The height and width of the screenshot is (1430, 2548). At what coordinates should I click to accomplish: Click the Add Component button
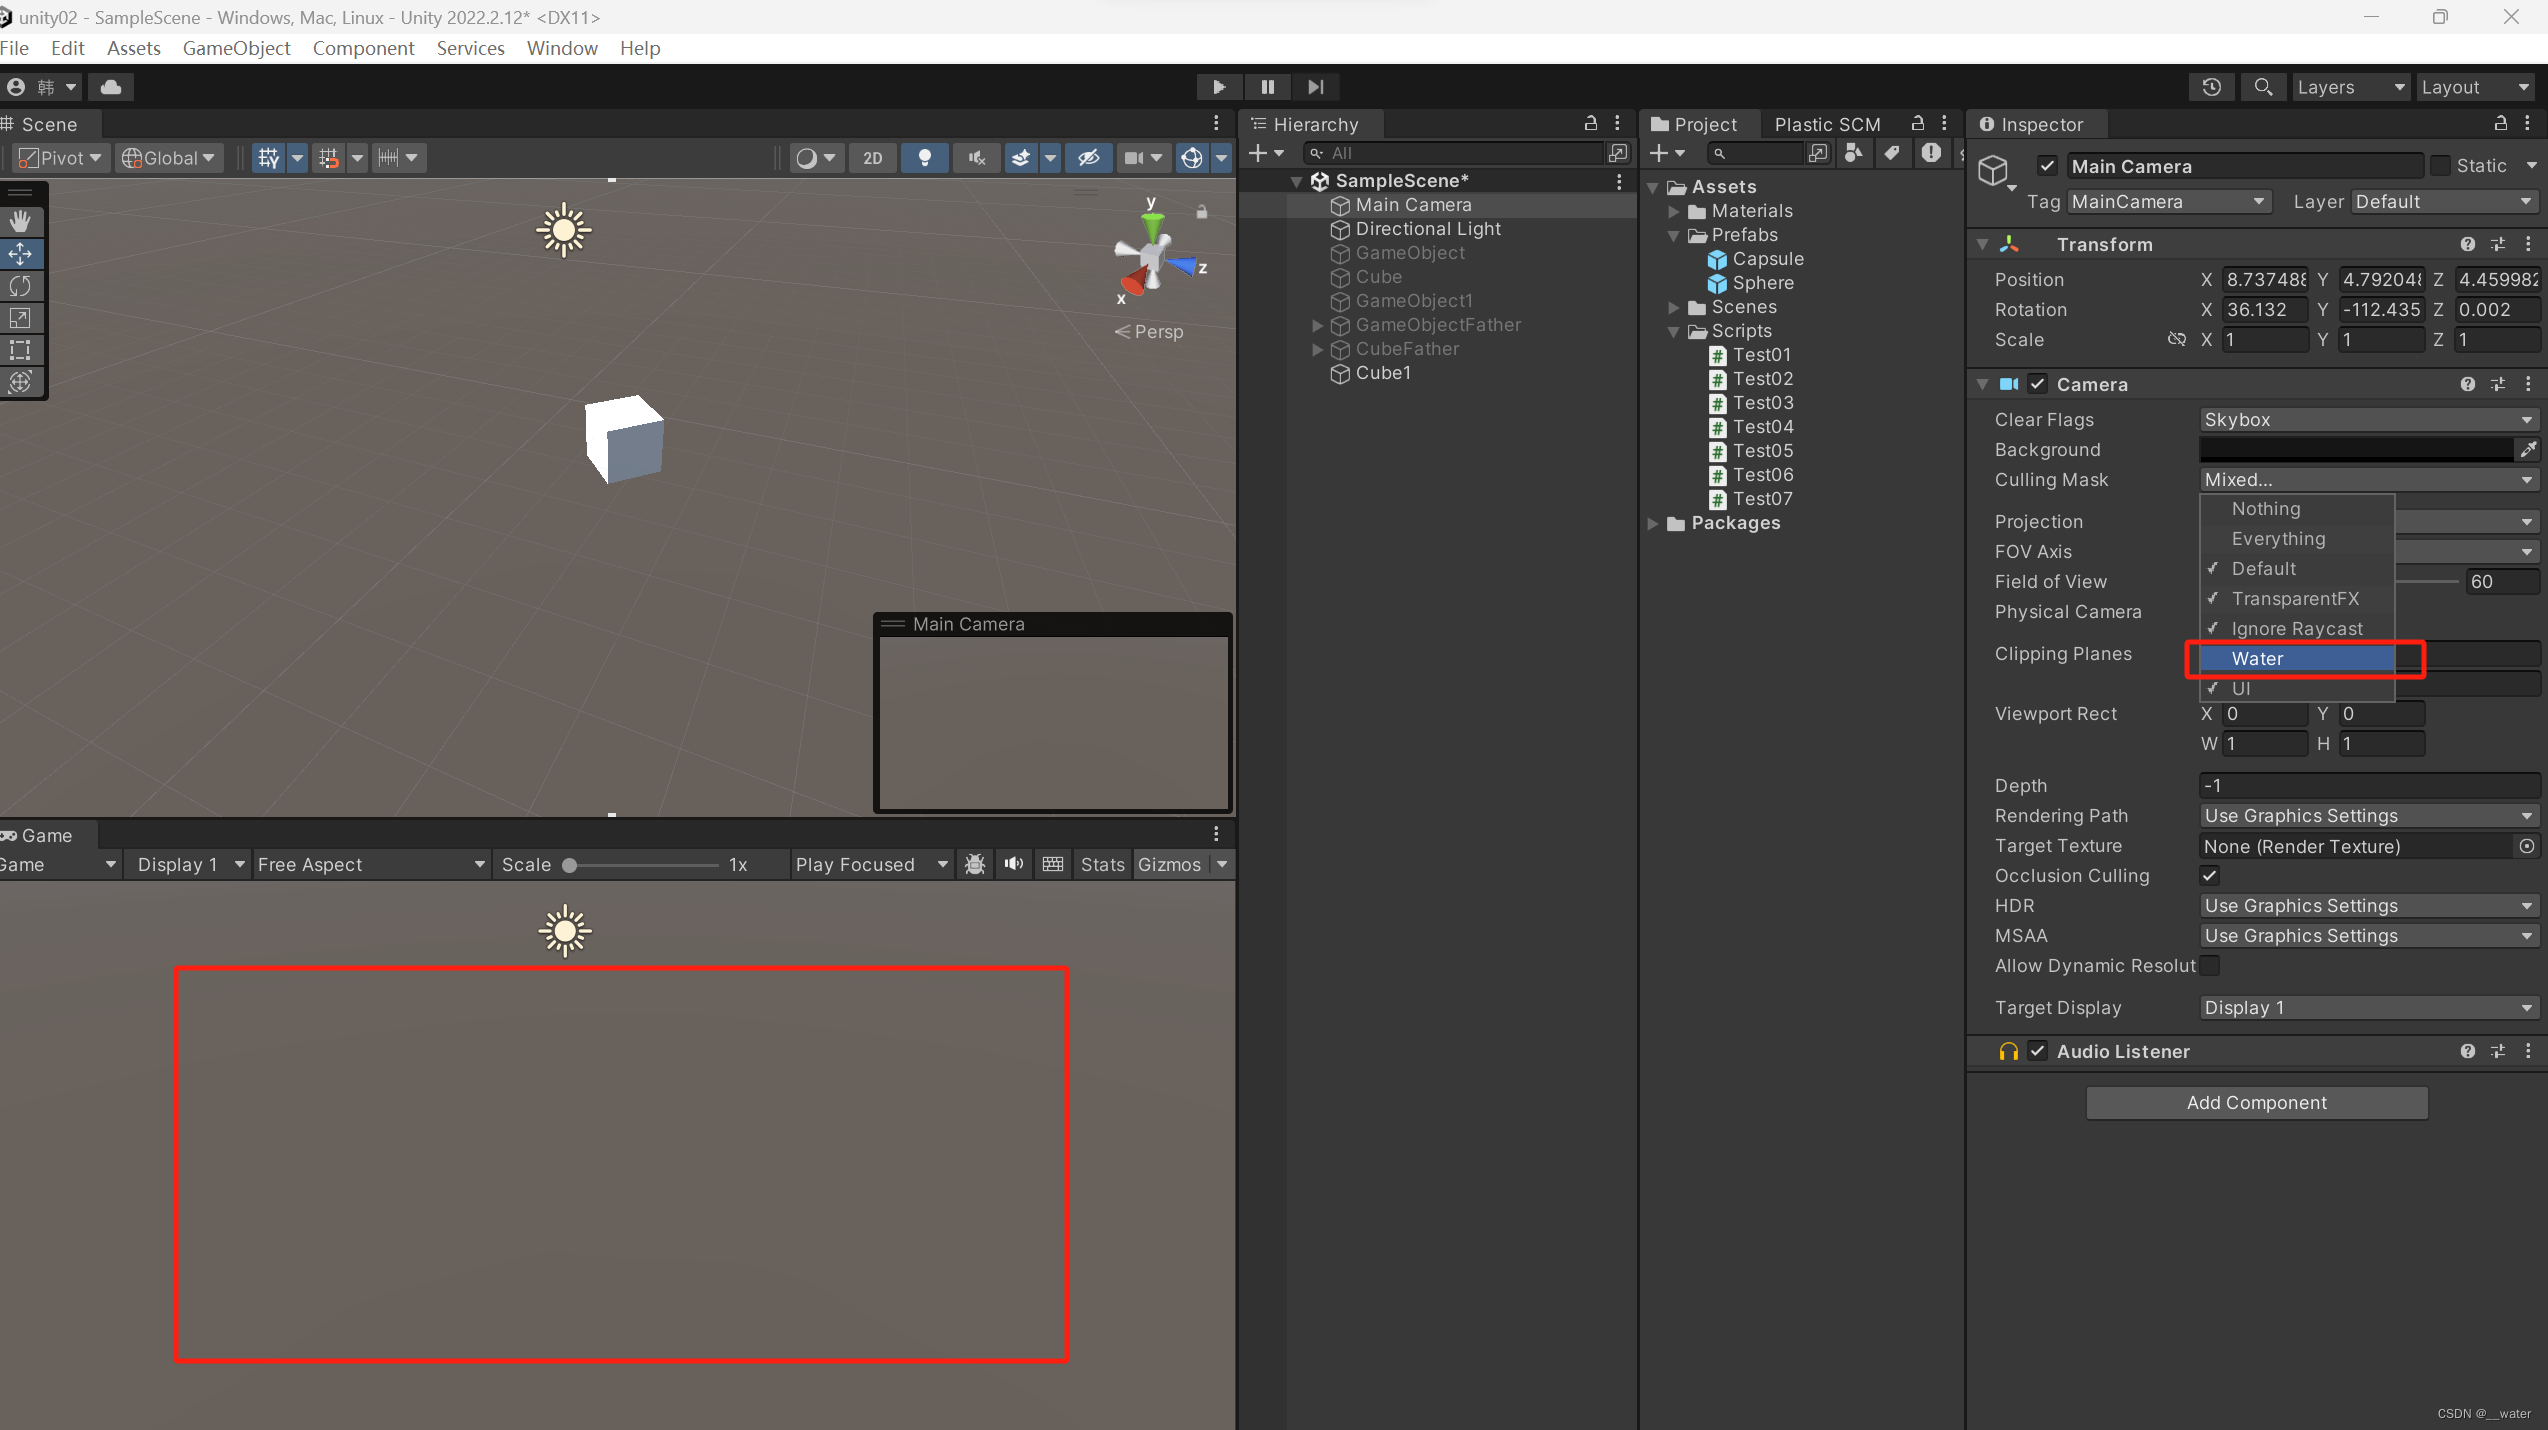click(2256, 1102)
